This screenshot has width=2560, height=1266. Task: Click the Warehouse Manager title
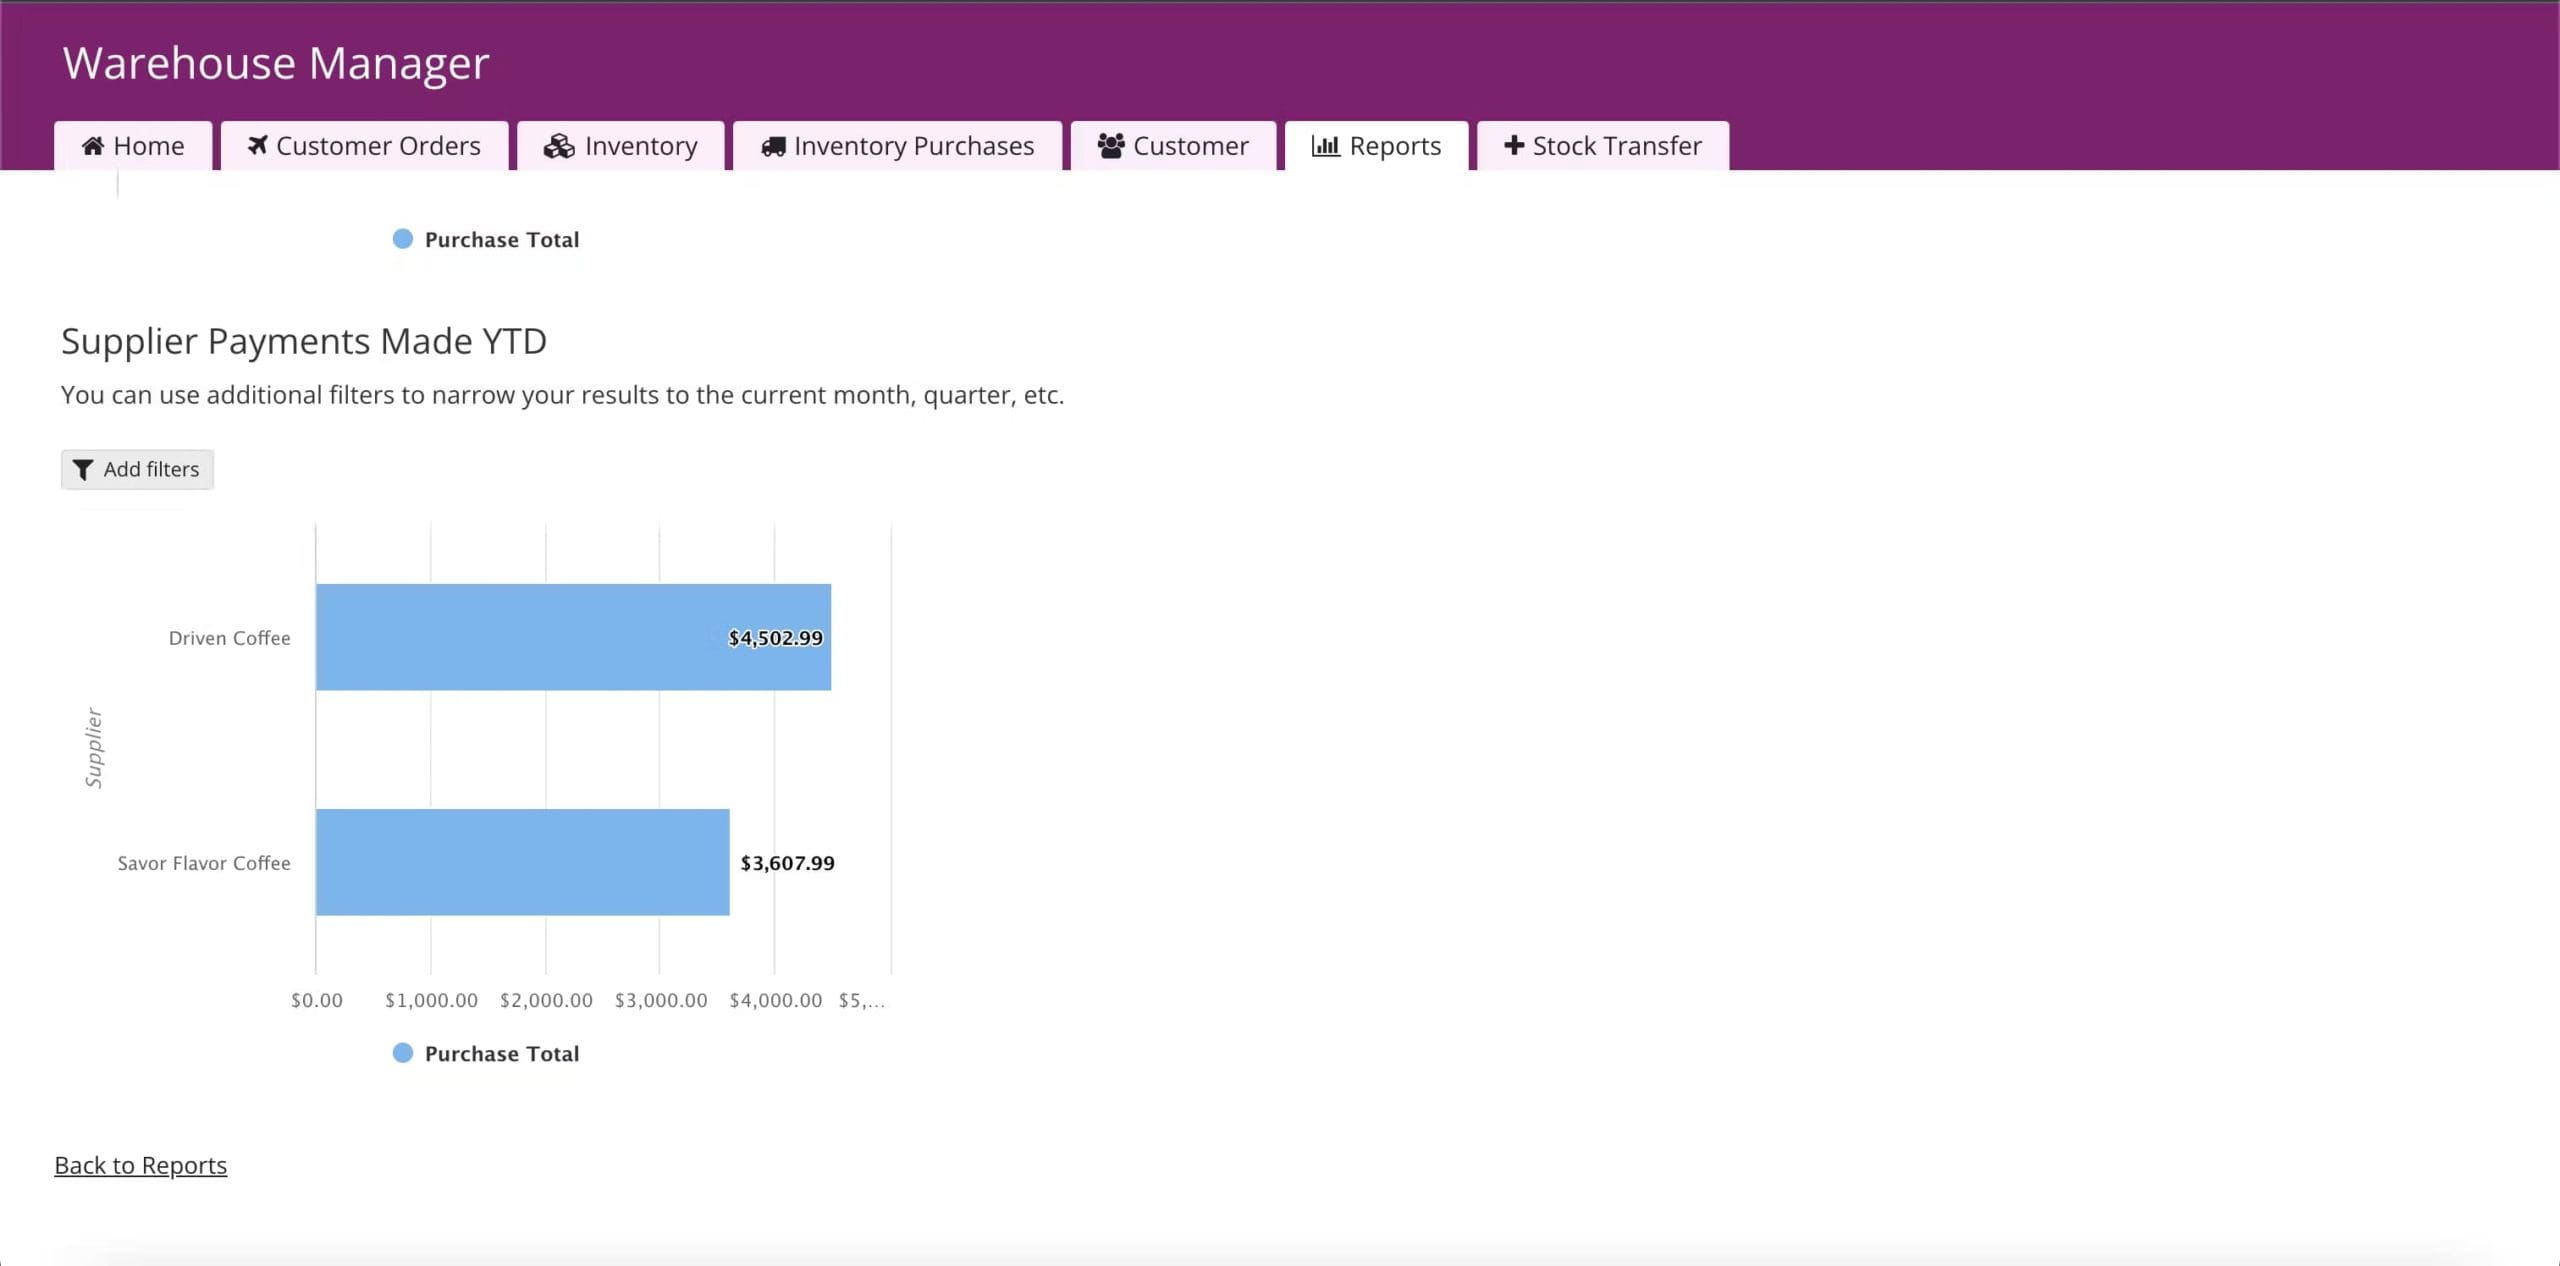pos(276,63)
